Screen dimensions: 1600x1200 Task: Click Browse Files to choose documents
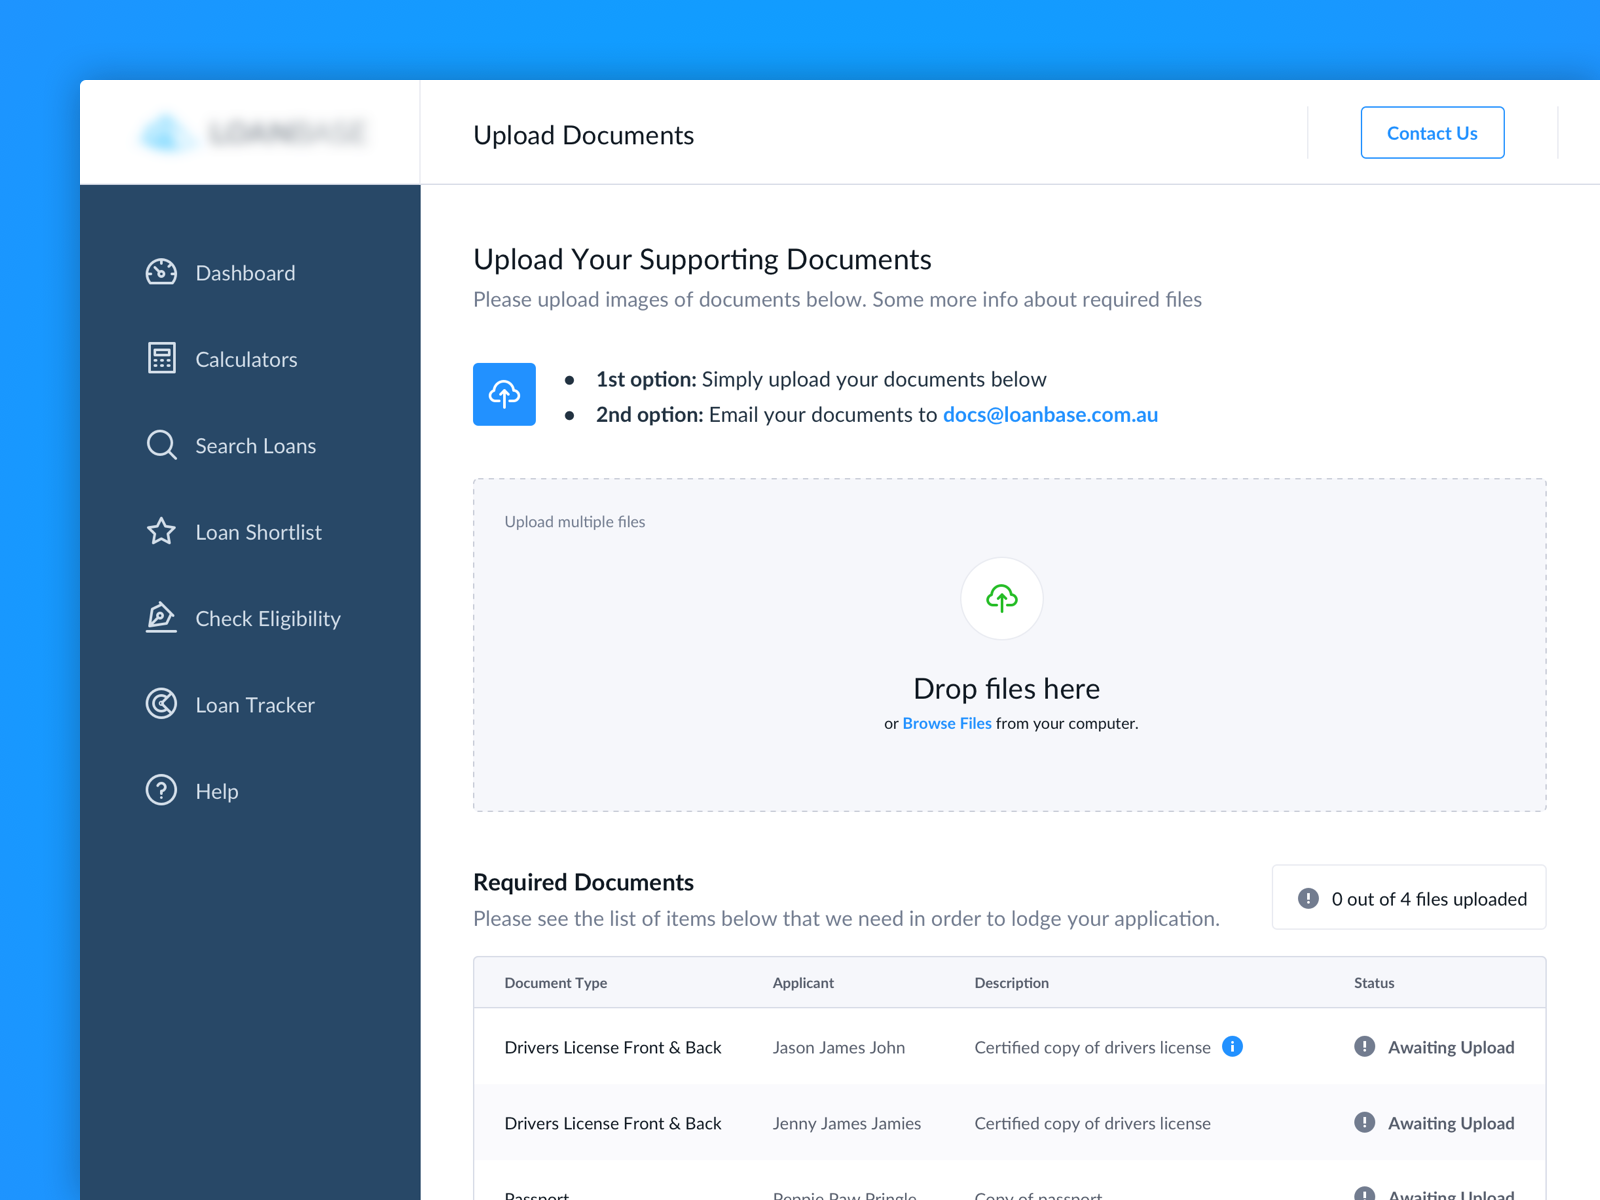point(946,723)
